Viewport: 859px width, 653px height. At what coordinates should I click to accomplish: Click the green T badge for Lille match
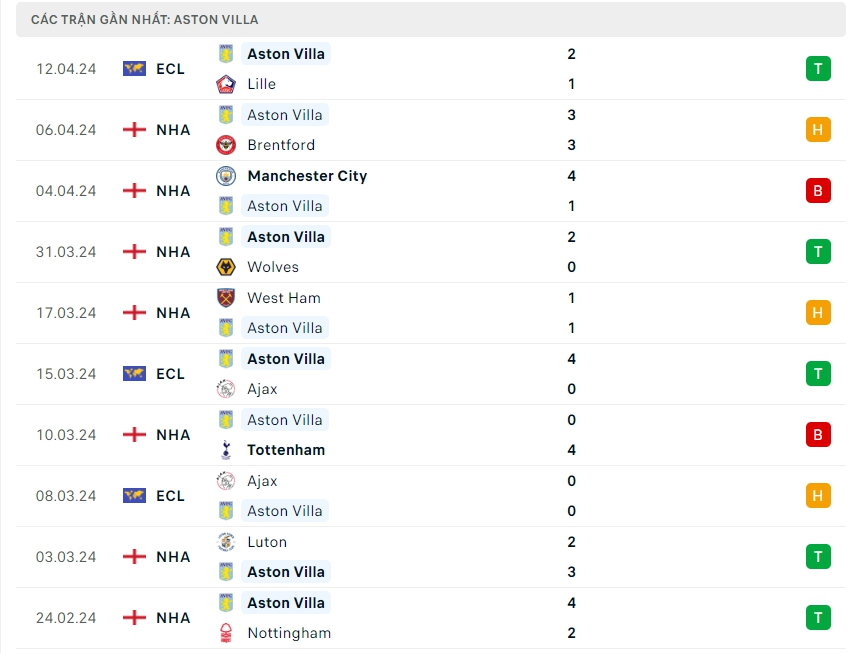818,69
